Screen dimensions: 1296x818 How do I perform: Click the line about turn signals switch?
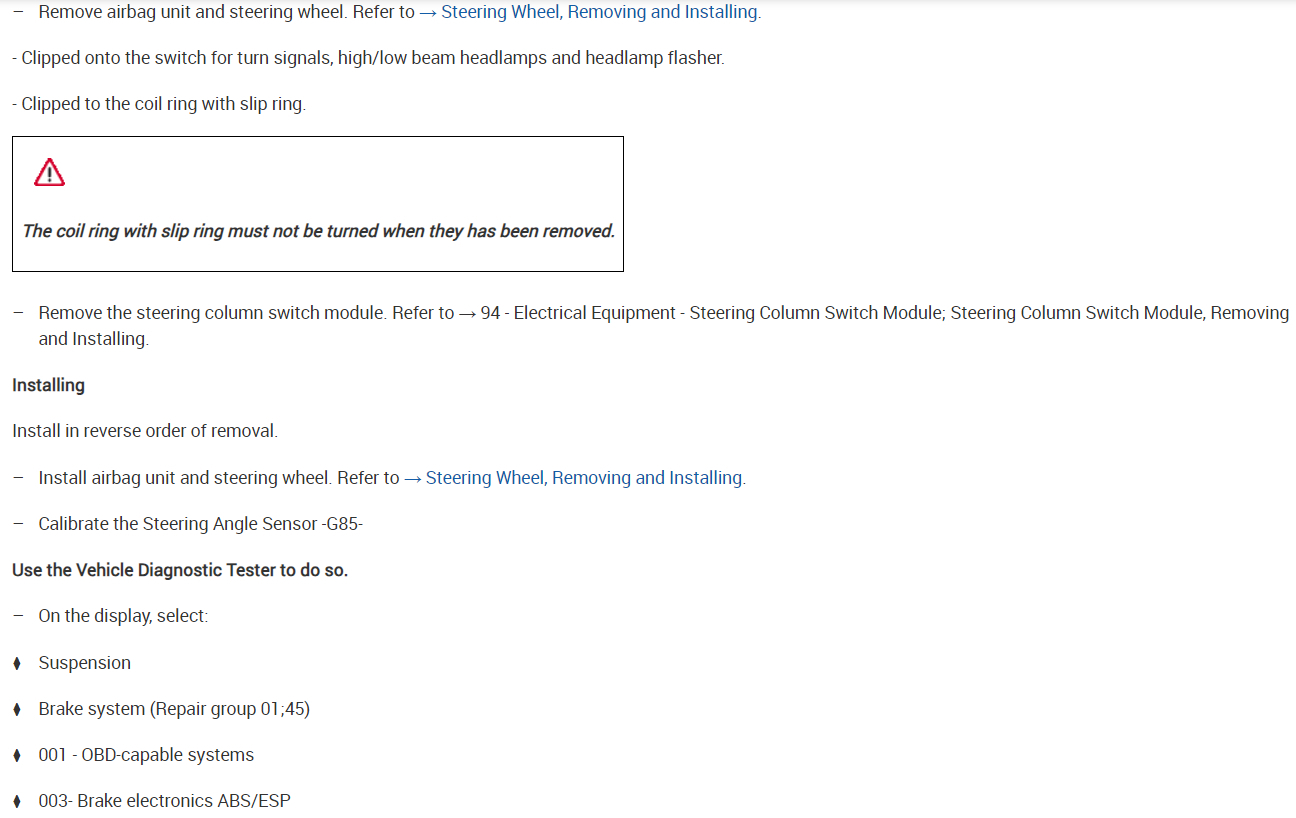(x=368, y=58)
